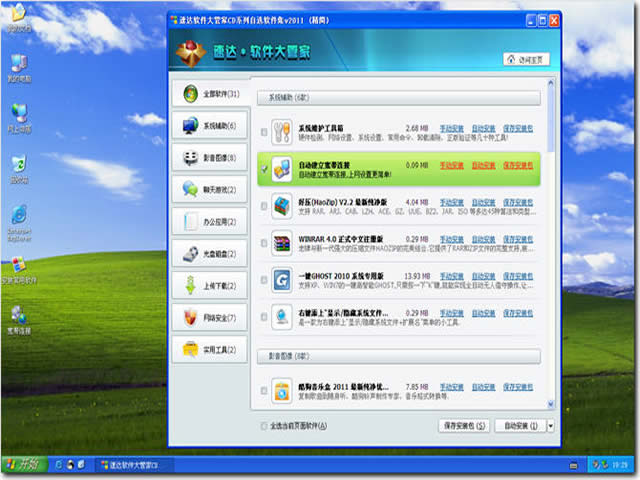Click the WINRAR 4.0 books icon
The height and width of the screenshot is (480, 640).
coord(282,243)
